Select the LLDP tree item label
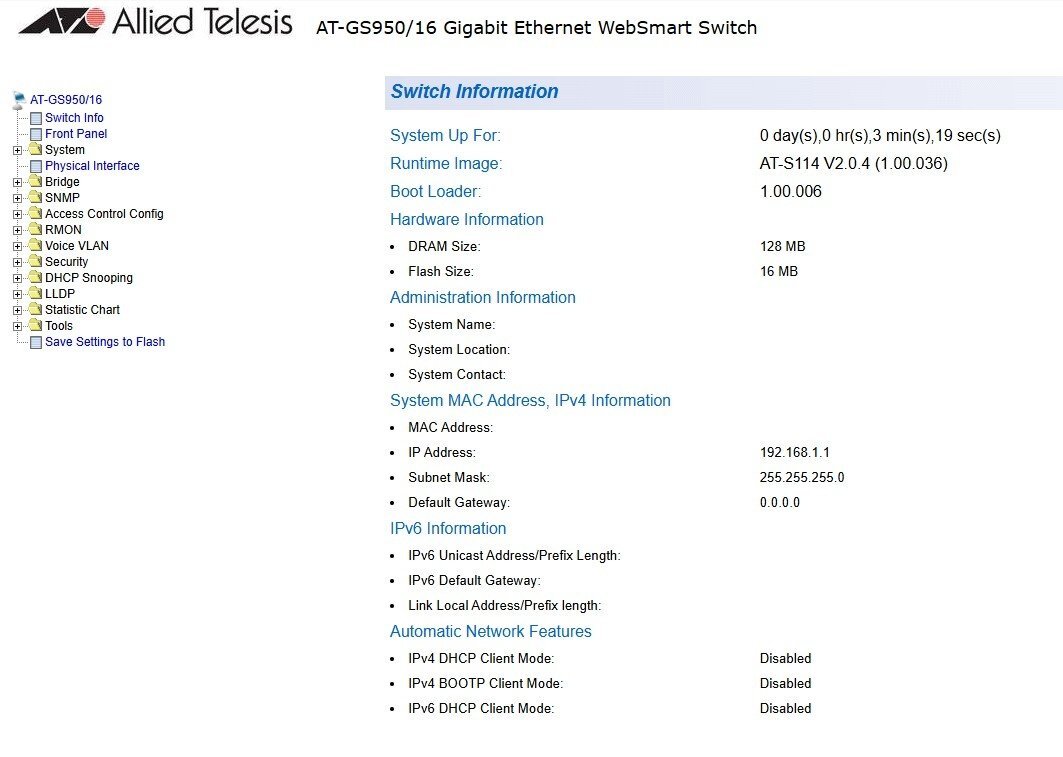This screenshot has width=1063, height=757. (60, 294)
